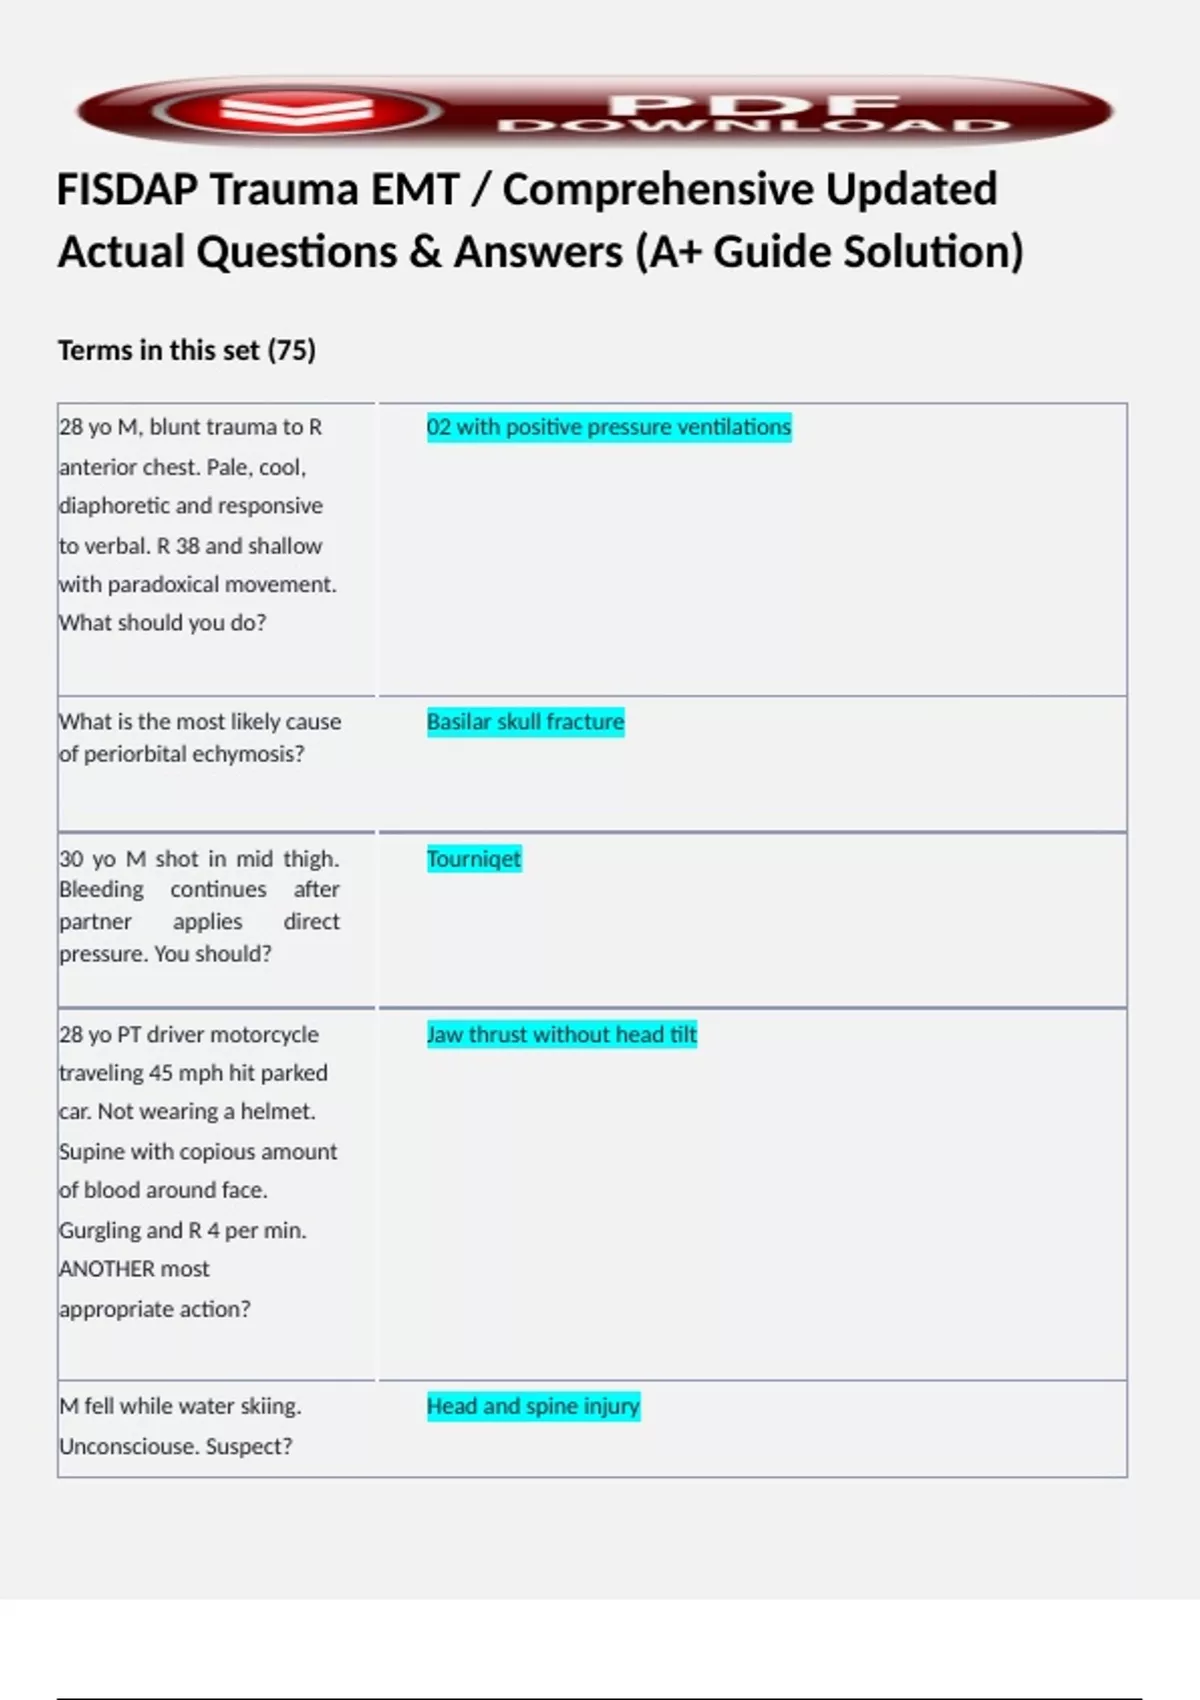This screenshot has width=1200, height=1700.
Task: Click the "28 yo PT driver motorcycle" line
Action: [x=189, y=1034]
